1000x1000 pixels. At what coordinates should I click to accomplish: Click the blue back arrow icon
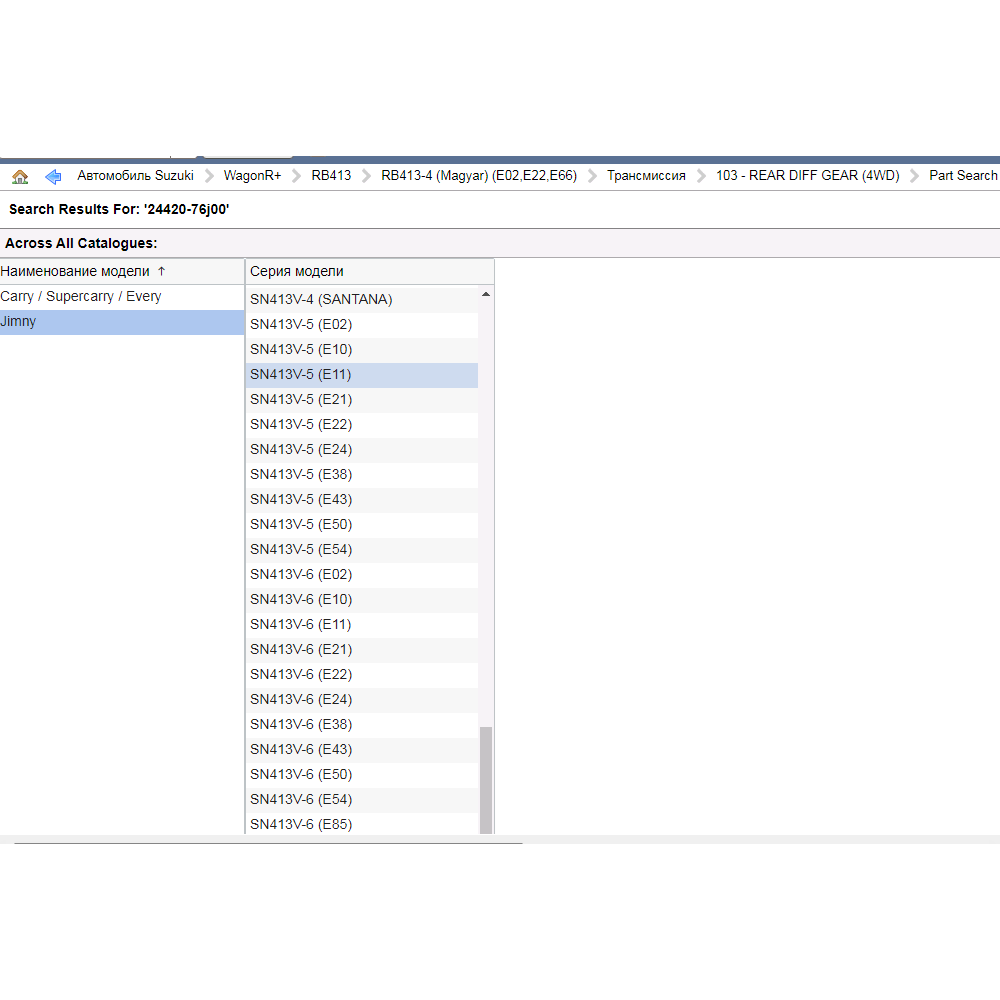click(53, 176)
